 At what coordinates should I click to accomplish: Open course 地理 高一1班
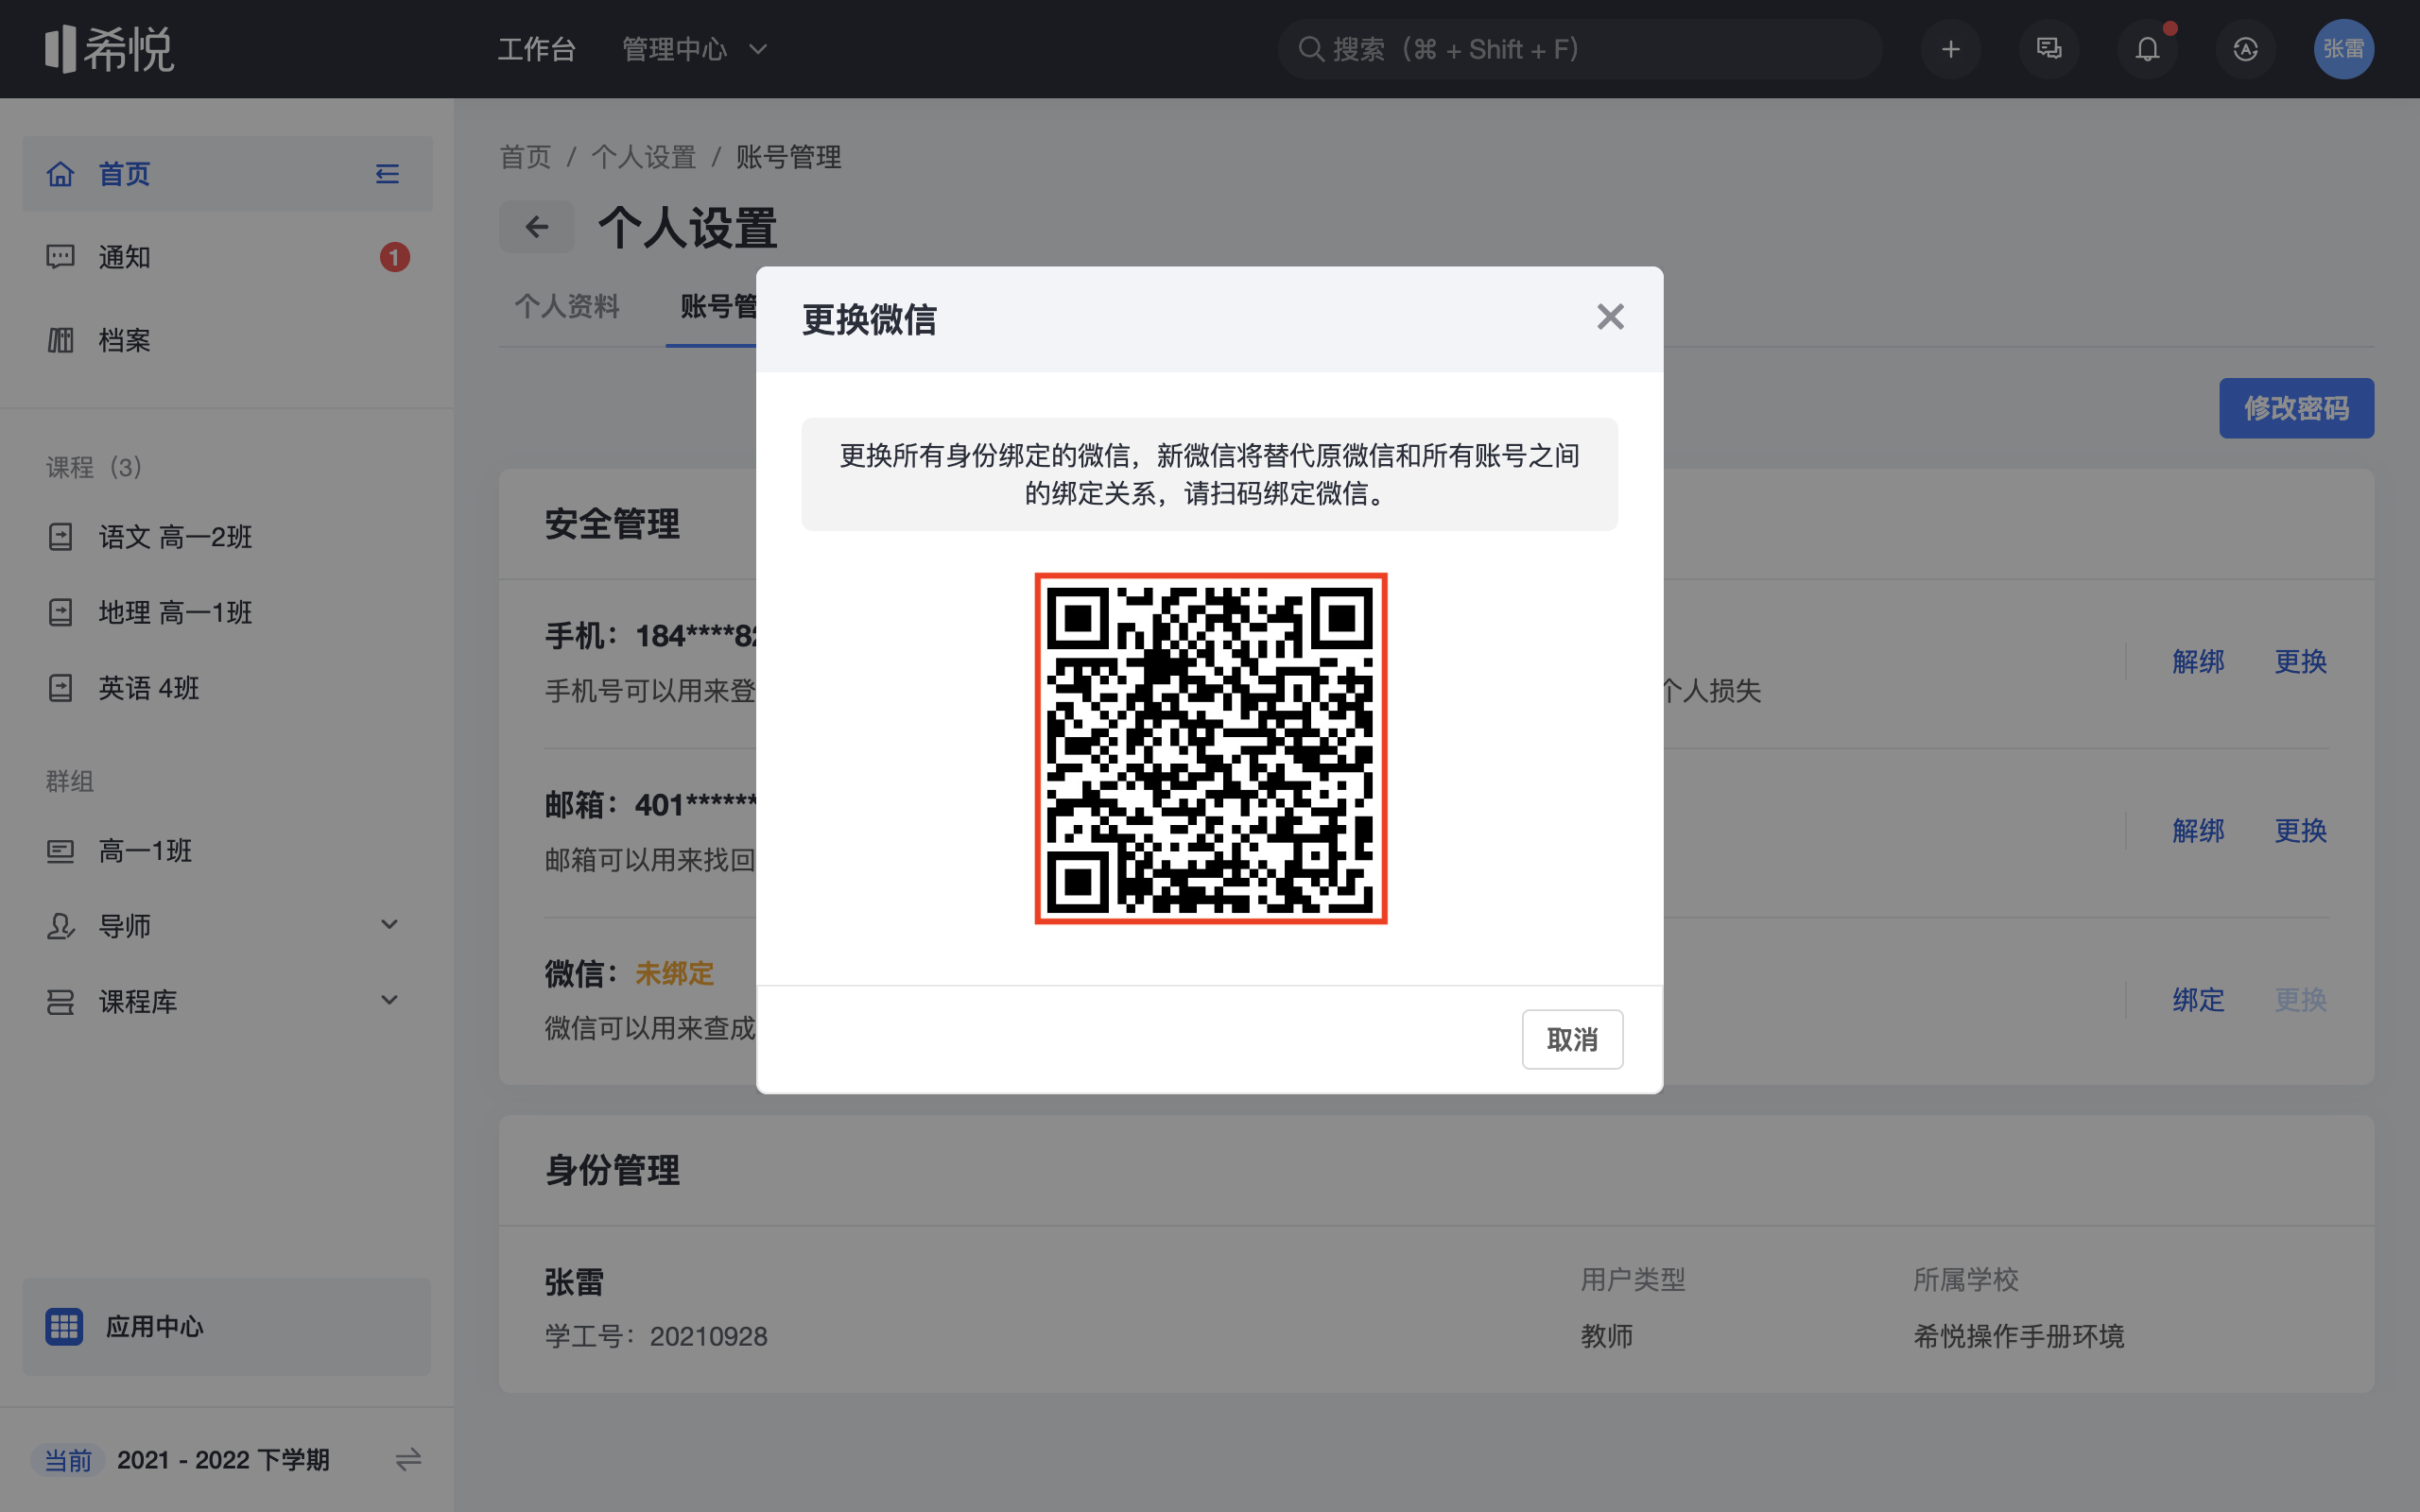[227, 612]
